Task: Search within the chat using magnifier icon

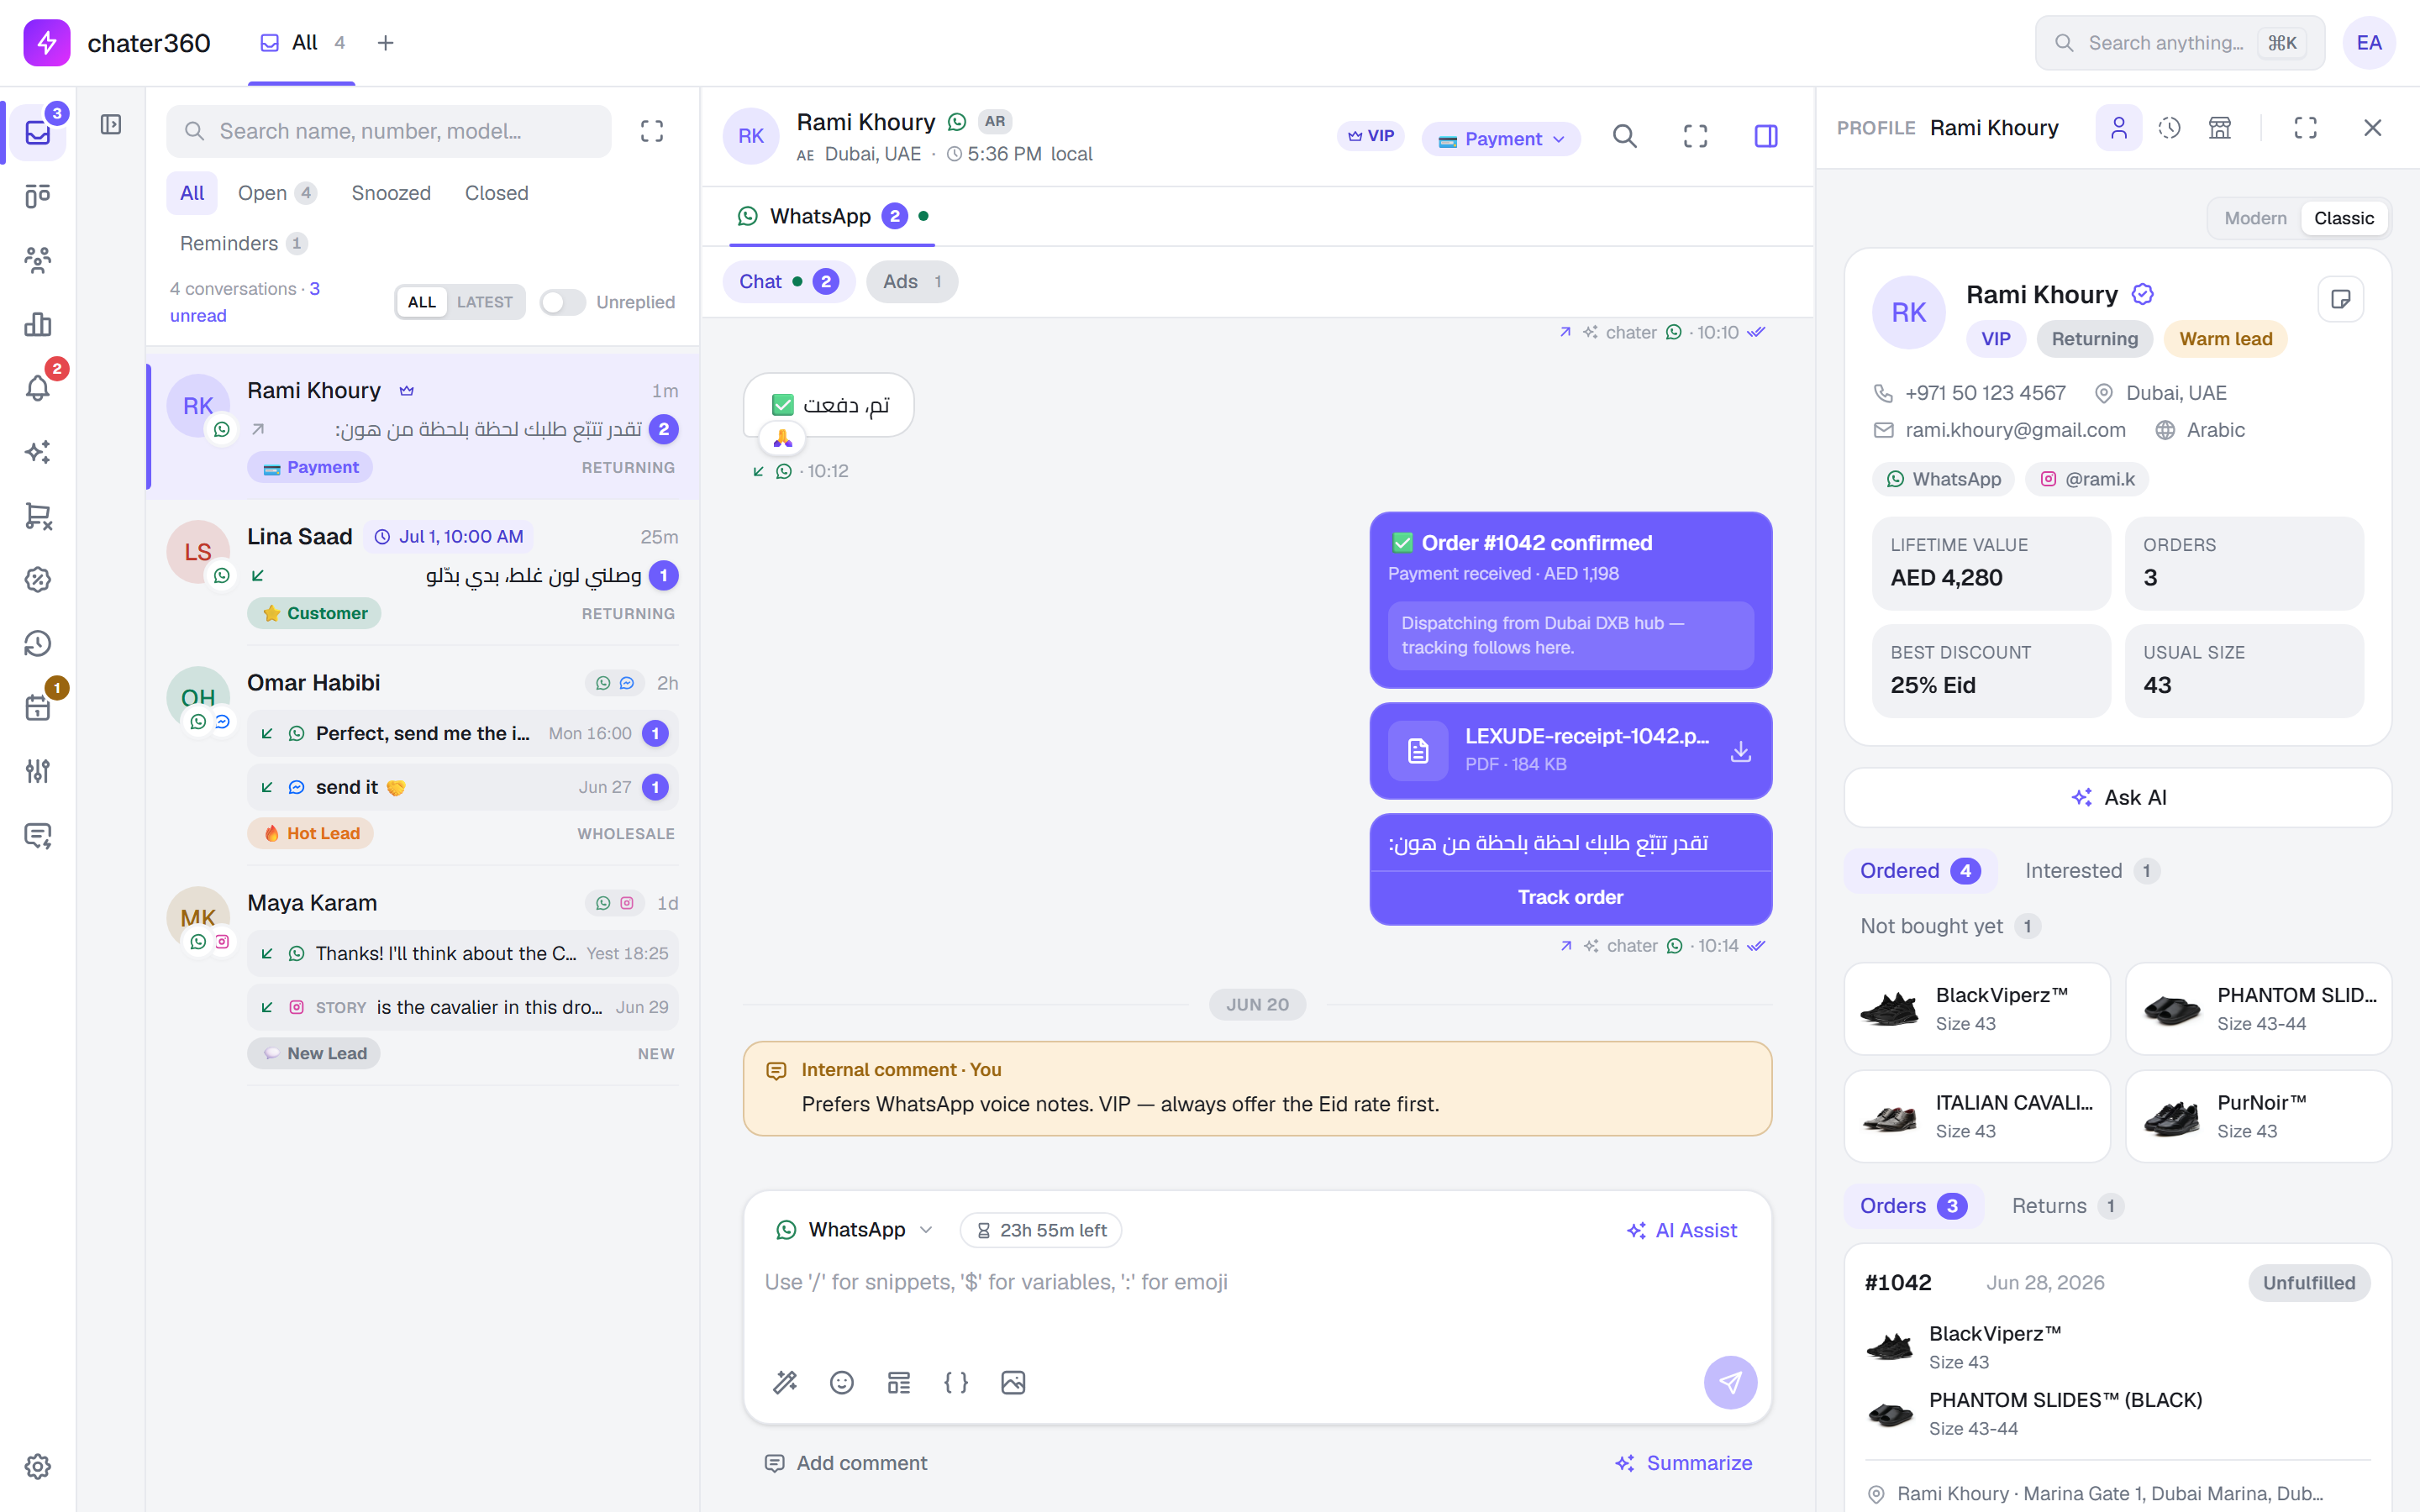Action: 1625,136
